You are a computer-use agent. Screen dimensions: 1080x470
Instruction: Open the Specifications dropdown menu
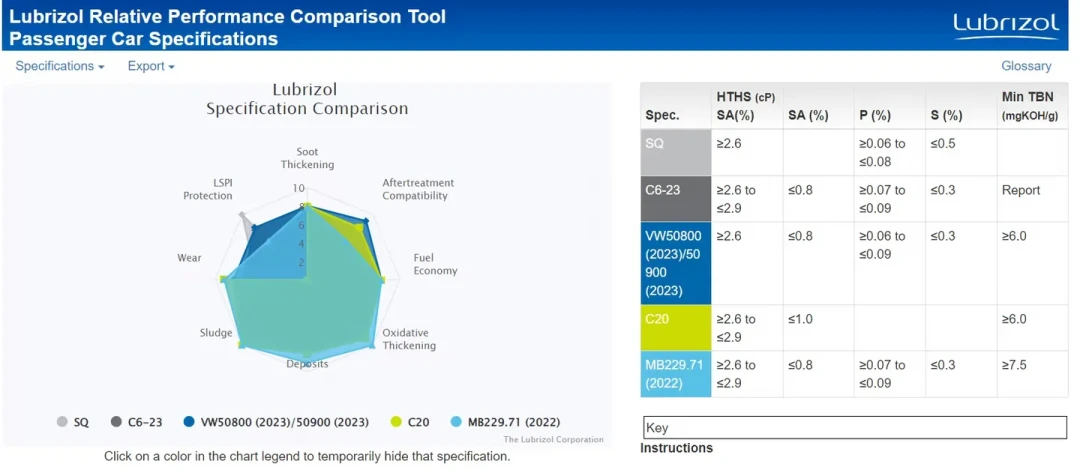(x=60, y=66)
